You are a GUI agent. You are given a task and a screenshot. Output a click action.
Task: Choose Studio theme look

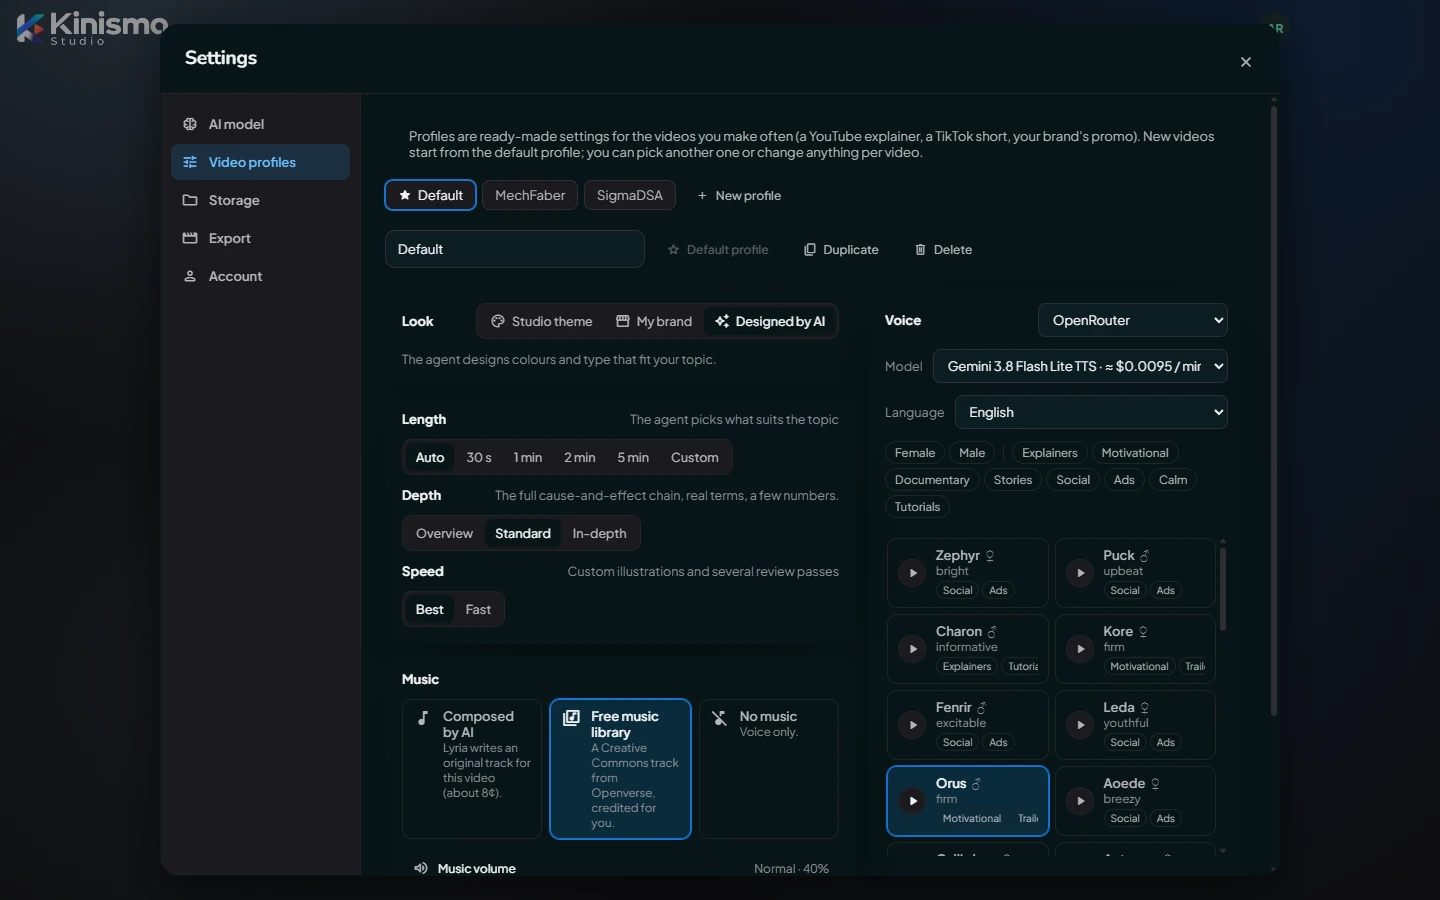pyautogui.click(x=542, y=321)
